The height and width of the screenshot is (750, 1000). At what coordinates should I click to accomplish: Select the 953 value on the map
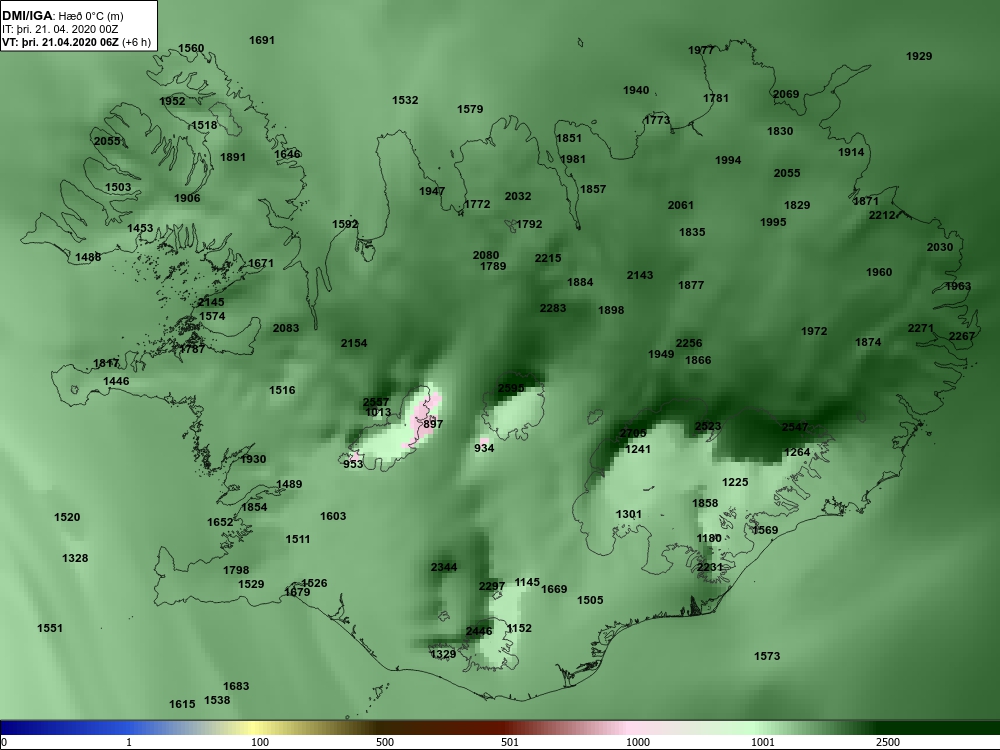coord(353,464)
